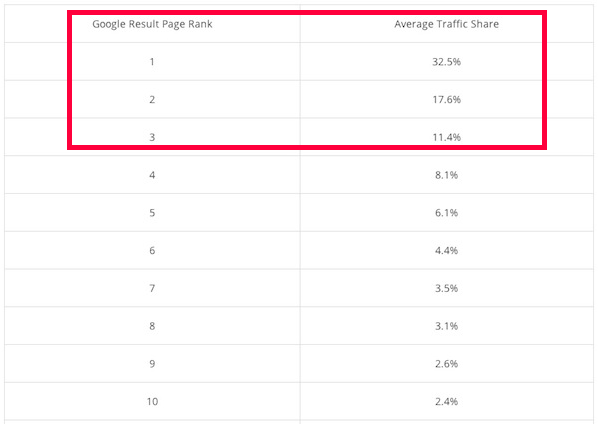Click the Google Result Page Rank header
The height and width of the screenshot is (426, 598).
pyautogui.click(x=152, y=24)
